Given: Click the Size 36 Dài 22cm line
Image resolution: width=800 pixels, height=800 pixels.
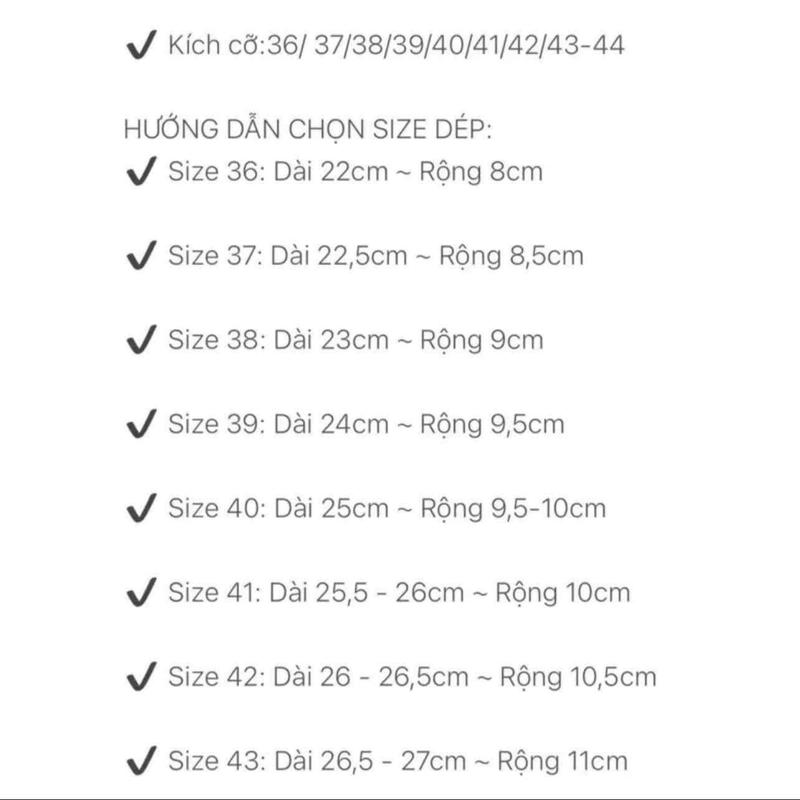Looking at the screenshot, I should click(x=356, y=172).
